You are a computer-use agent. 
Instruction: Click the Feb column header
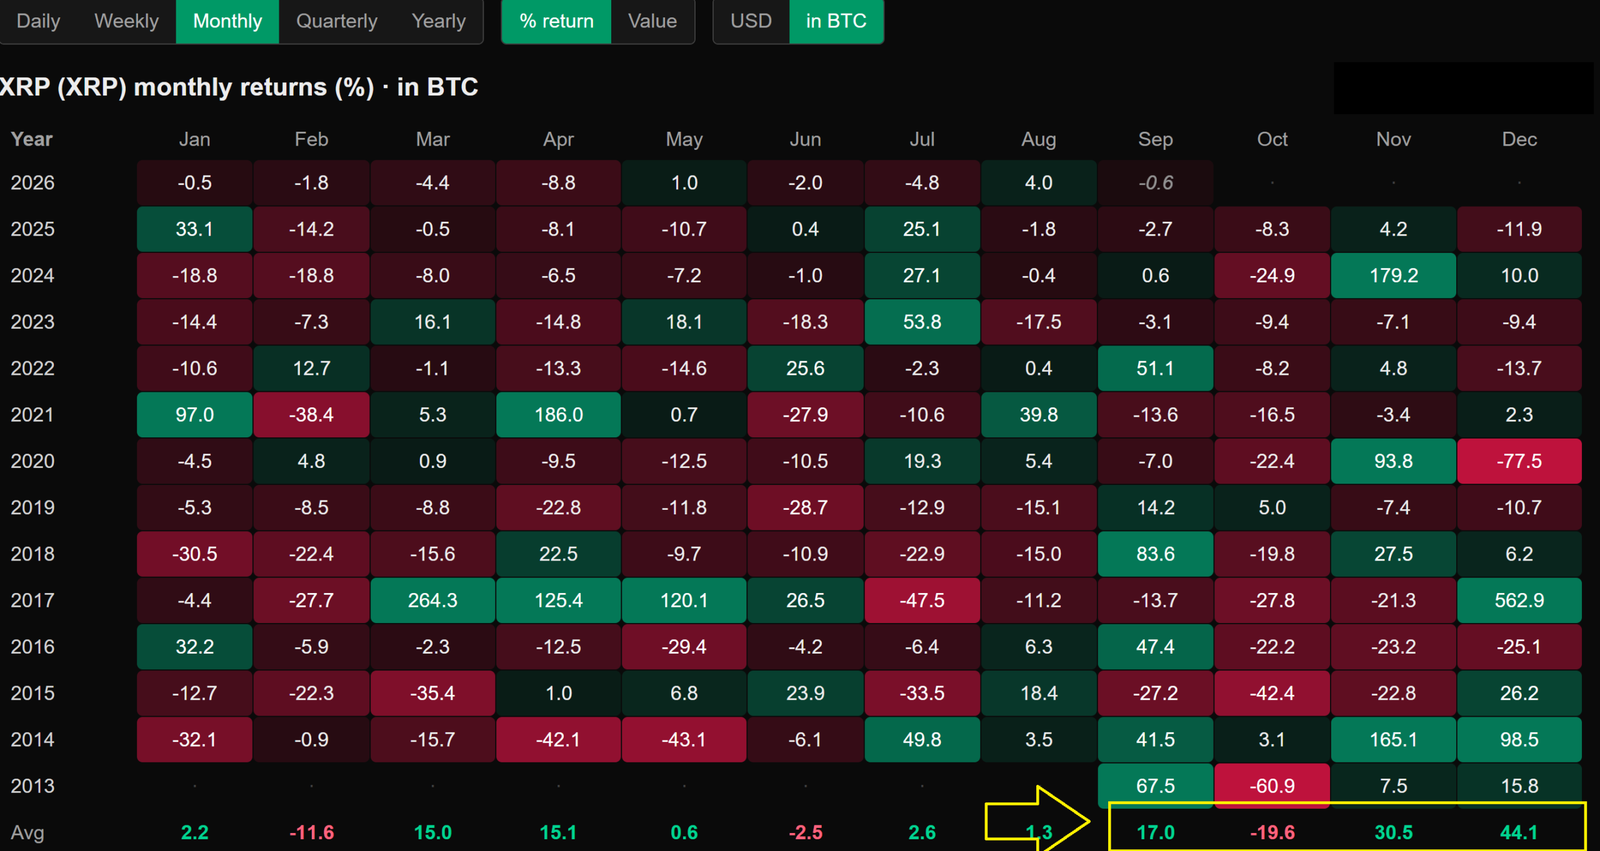[x=311, y=139]
